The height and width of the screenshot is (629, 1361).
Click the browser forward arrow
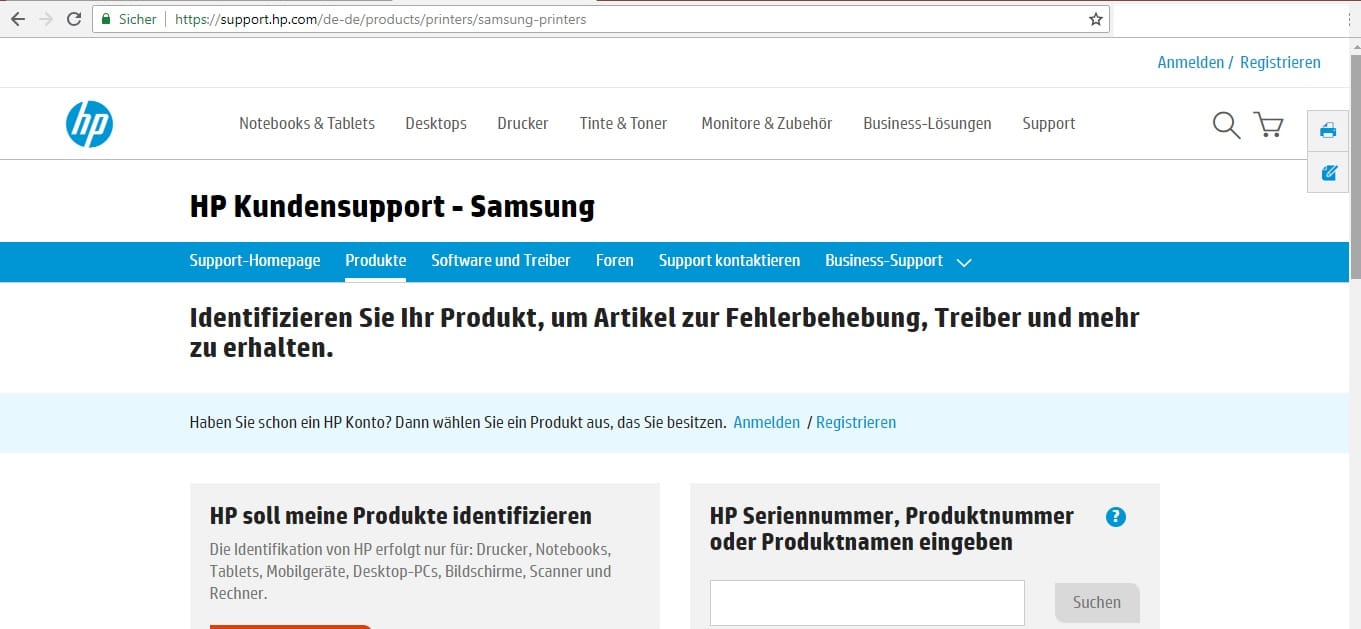tap(46, 19)
